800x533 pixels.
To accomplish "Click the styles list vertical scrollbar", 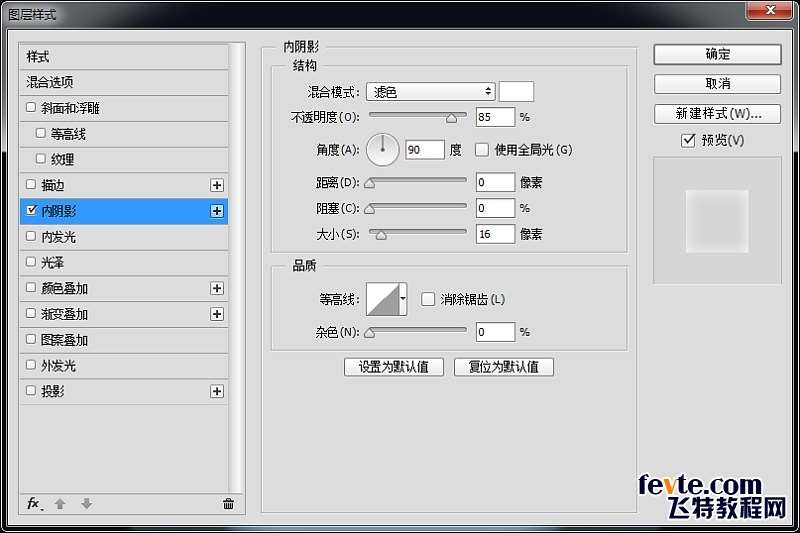I will (236, 268).
